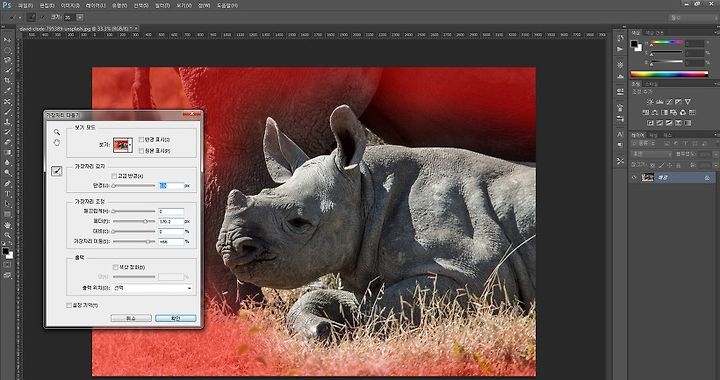Enable the Remember Settings (T) checkbox
The height and width of the screenshot is (380, 720).
pyautogui.click(x=69, y=305)
